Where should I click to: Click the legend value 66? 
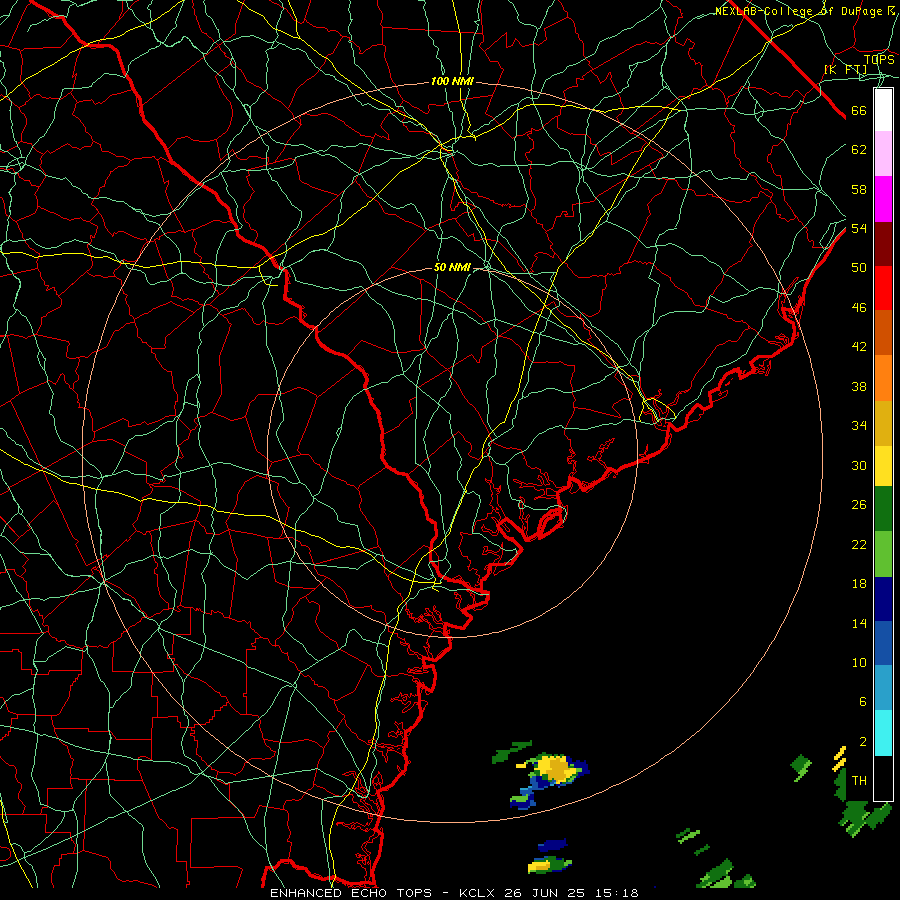859,110
